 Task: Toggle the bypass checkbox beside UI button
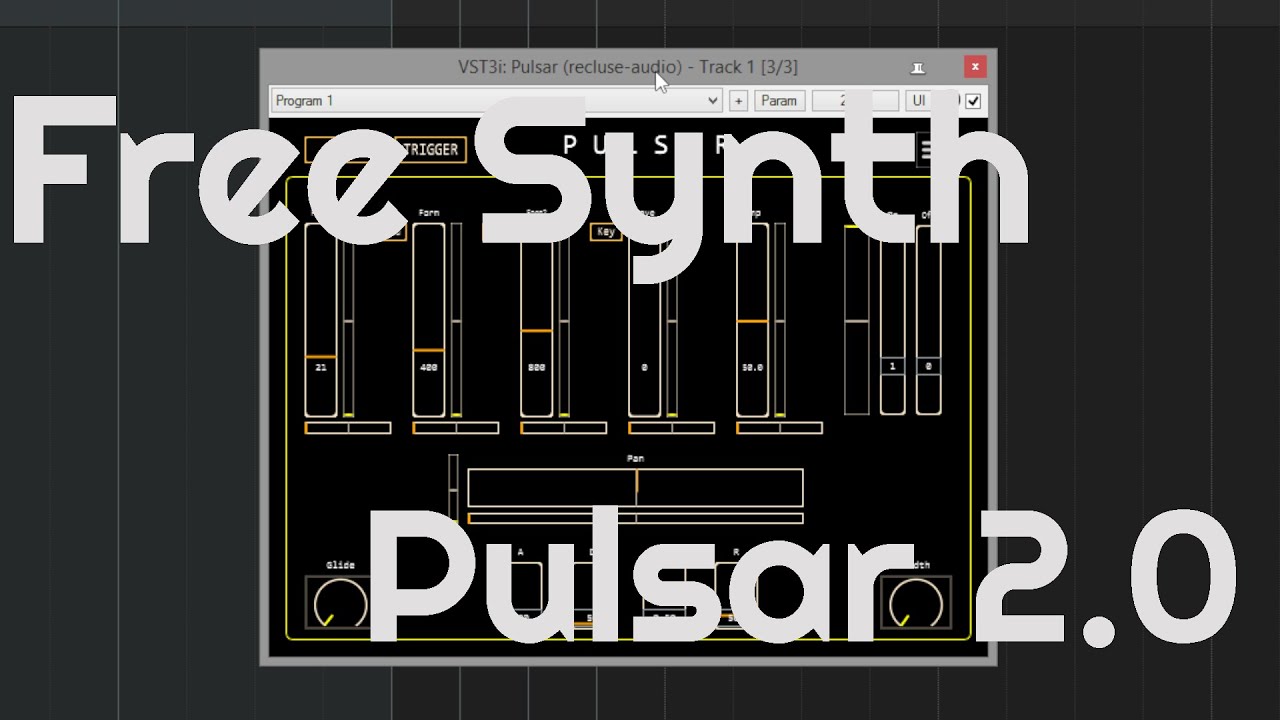(x=973, y=101)
